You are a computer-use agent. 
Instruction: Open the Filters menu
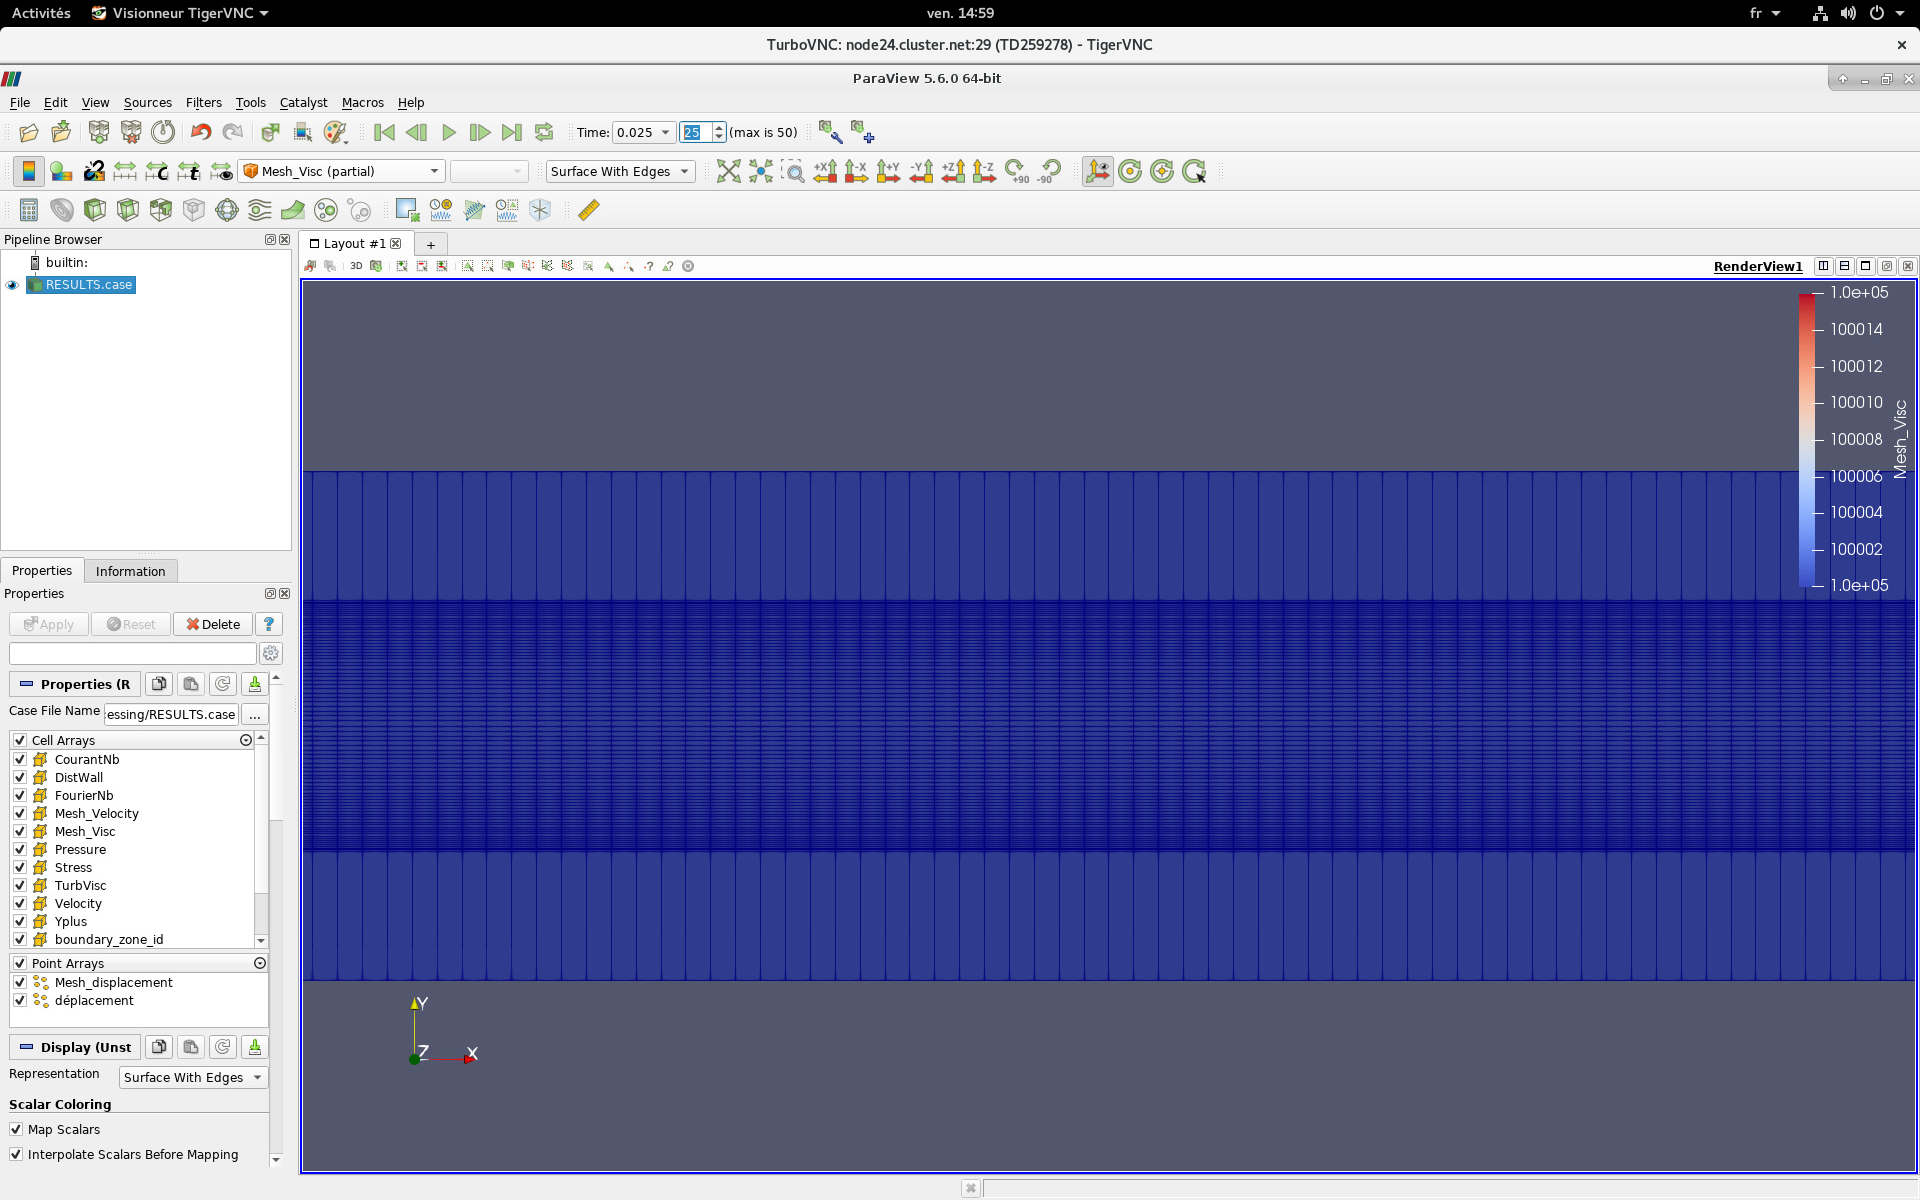pyautogui.click(x=203, y=102)
